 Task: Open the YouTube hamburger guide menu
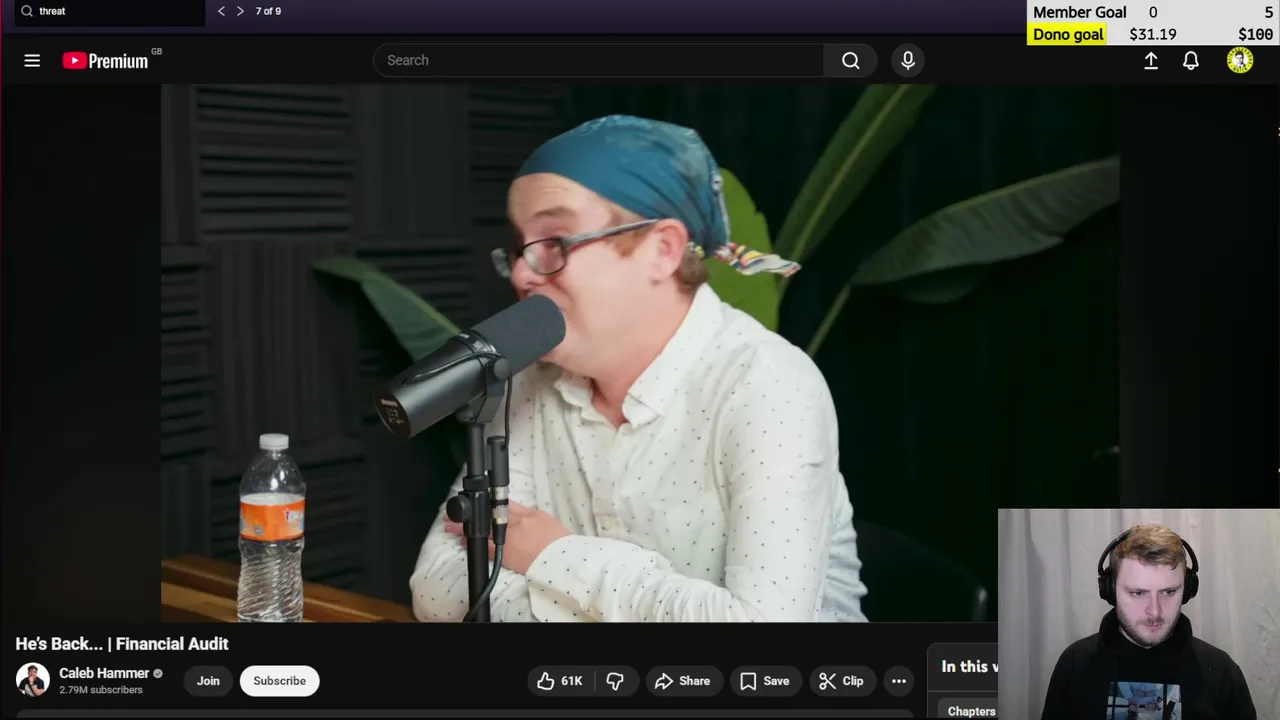[x=32, y=61]
